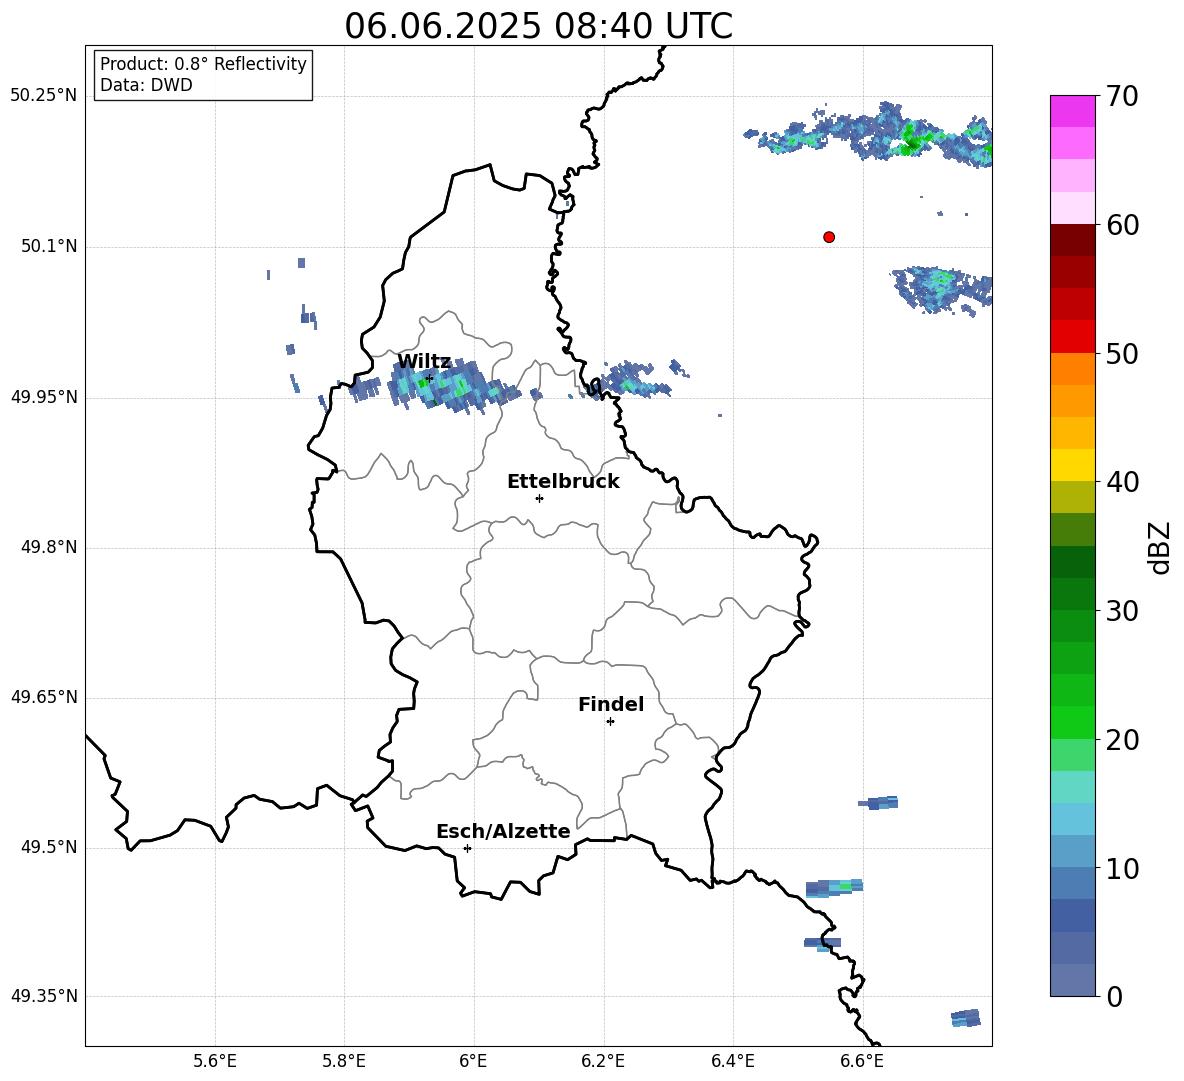Click the 50.1°N latitude label
1184x1081 pixels.
point(49,246)
